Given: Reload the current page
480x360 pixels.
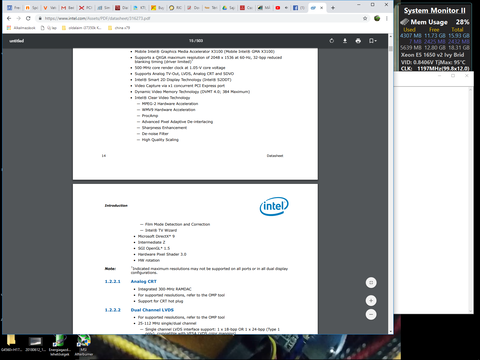Looking at the screenshot, I should coord(28,18).
